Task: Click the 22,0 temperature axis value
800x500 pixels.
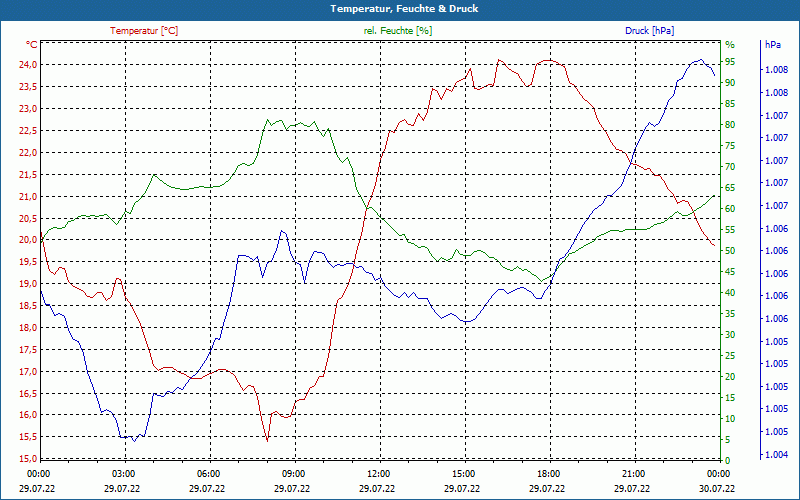Action: pyautogui.click(x=29, y=153)
